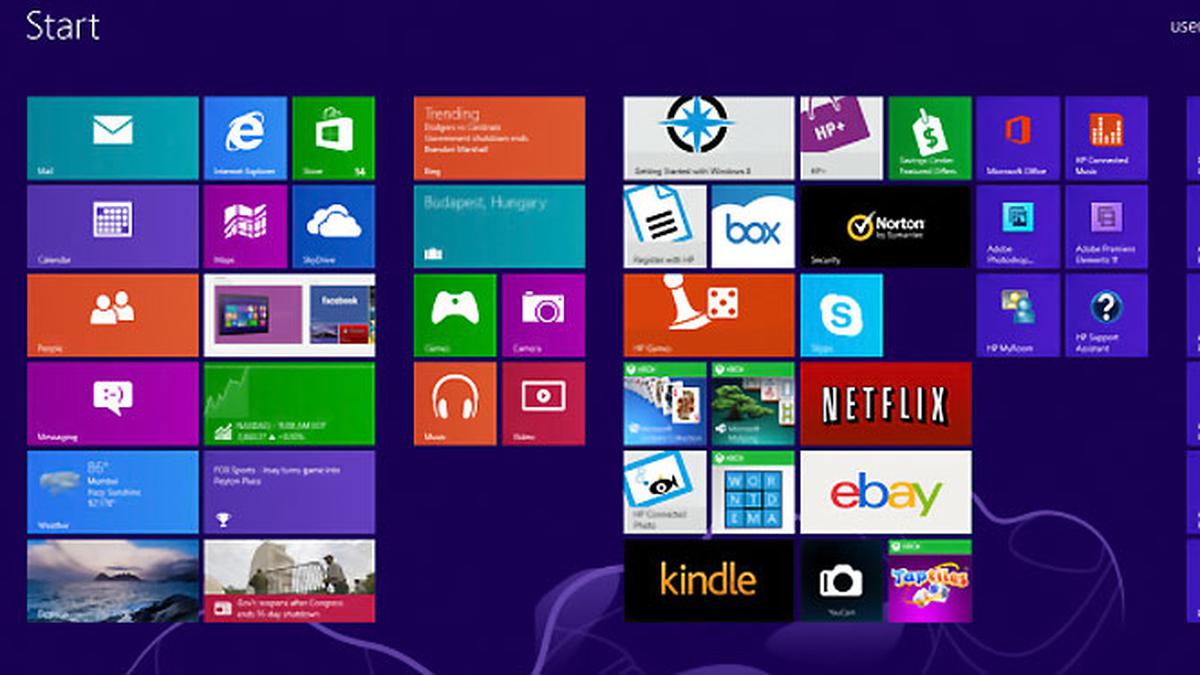Open the SkyDrive tile

(x=333, y=226)
